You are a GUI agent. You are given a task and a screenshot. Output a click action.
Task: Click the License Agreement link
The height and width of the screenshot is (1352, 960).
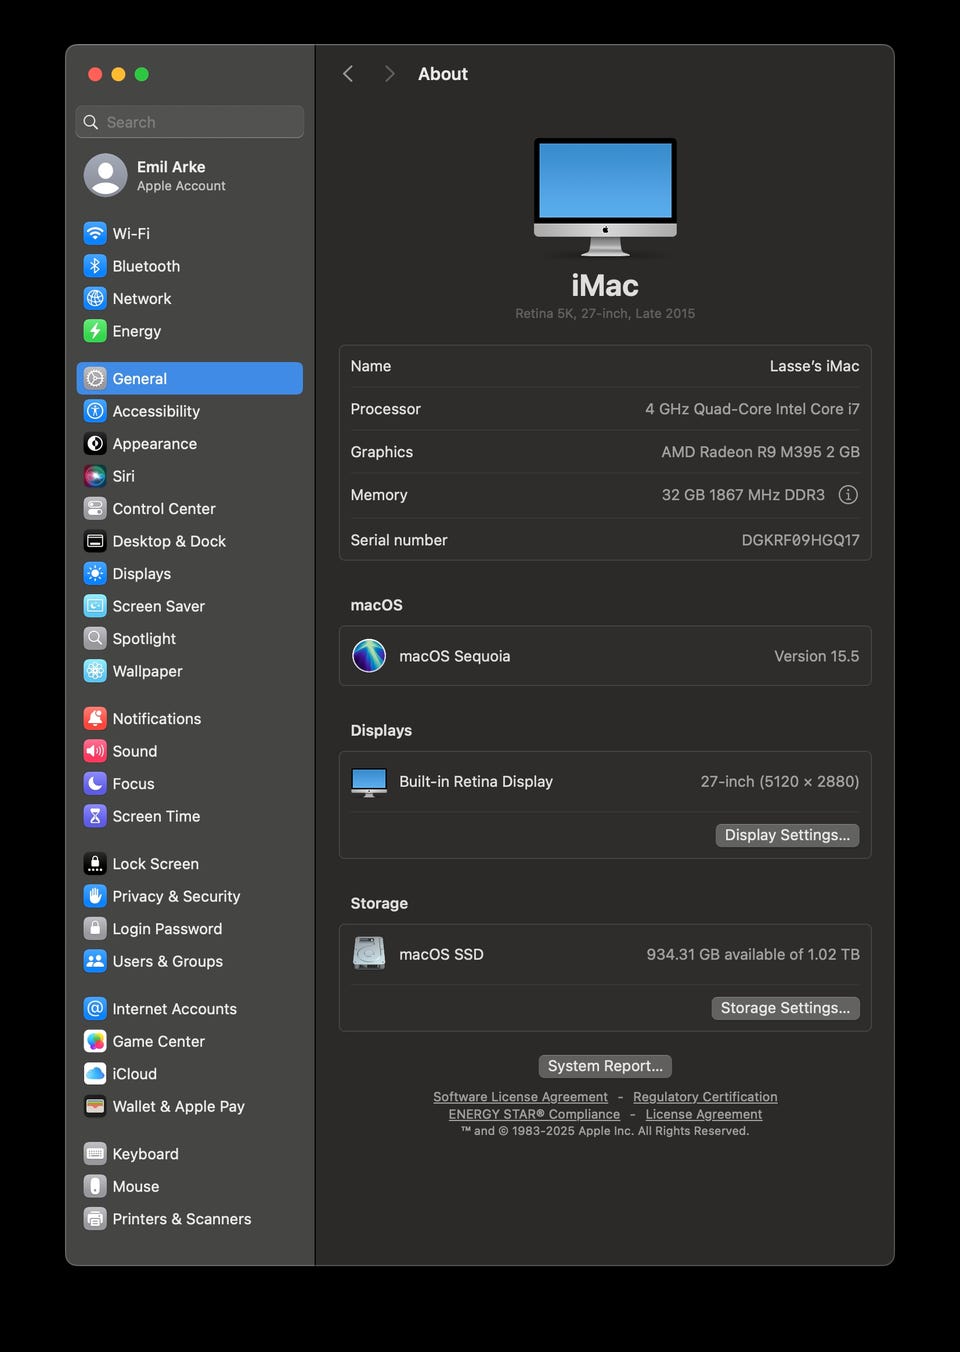[x=704, y=1114]
